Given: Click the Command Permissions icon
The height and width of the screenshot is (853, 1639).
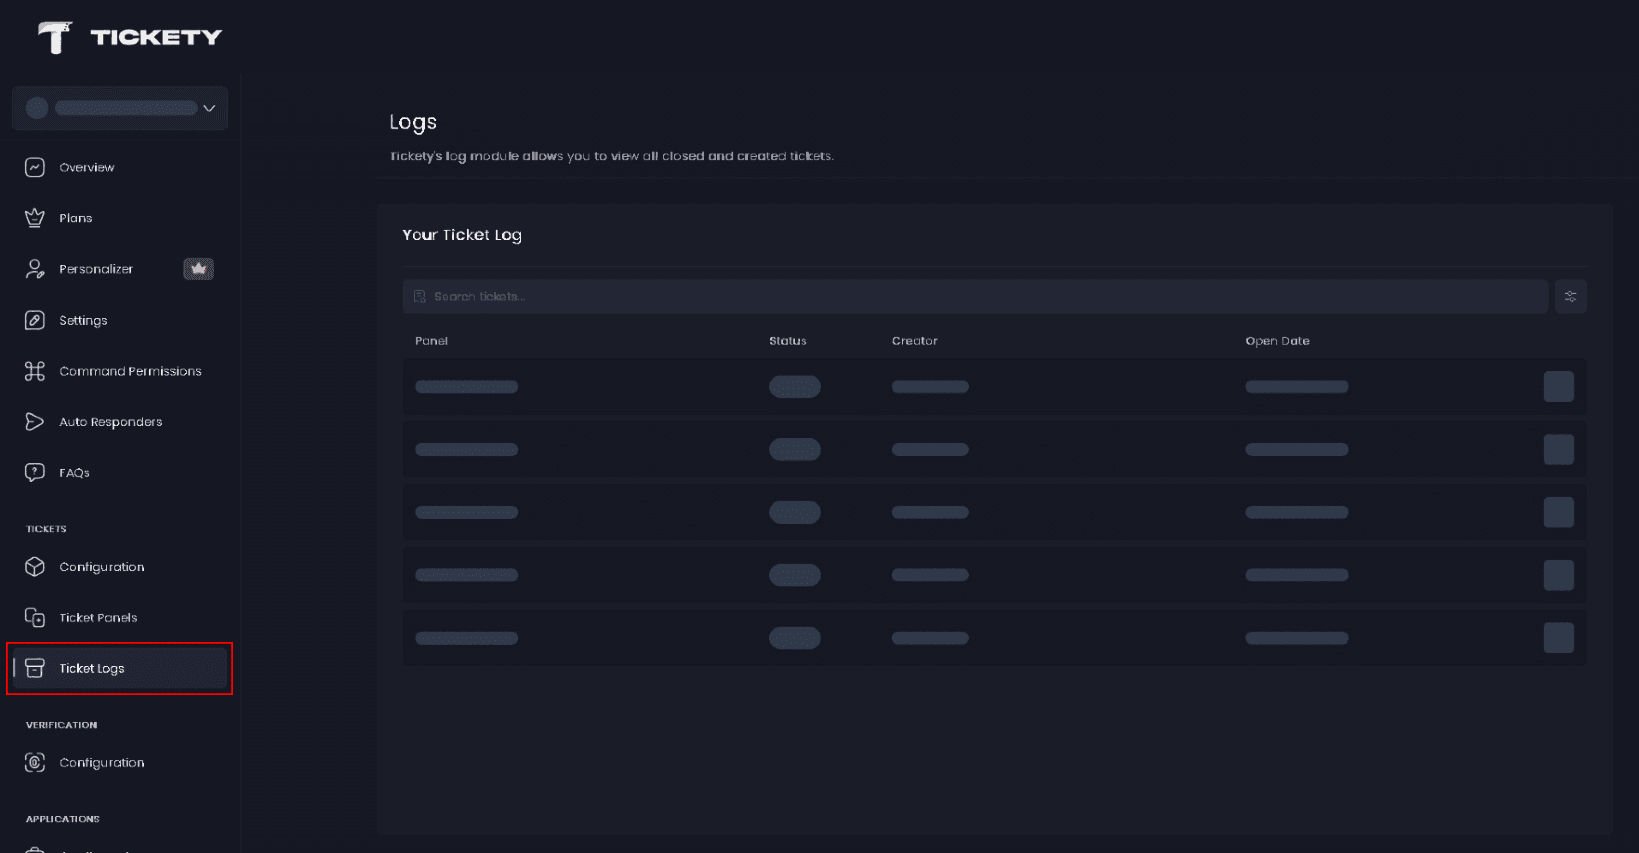Looking at the screenshot, I should pos(35,371).
